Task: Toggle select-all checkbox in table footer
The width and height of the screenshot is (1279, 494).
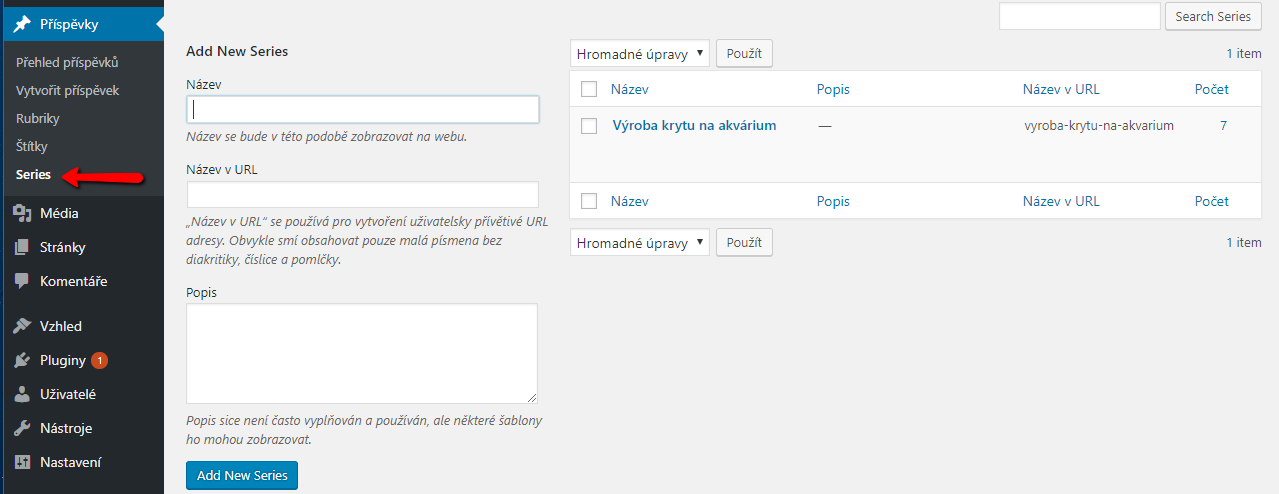Action: point(589,201)
